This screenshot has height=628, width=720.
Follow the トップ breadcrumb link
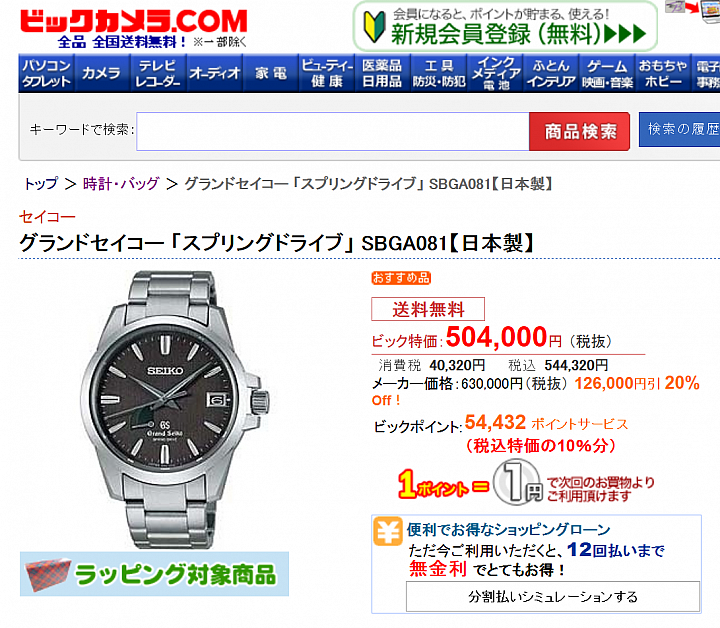[41, 184]
